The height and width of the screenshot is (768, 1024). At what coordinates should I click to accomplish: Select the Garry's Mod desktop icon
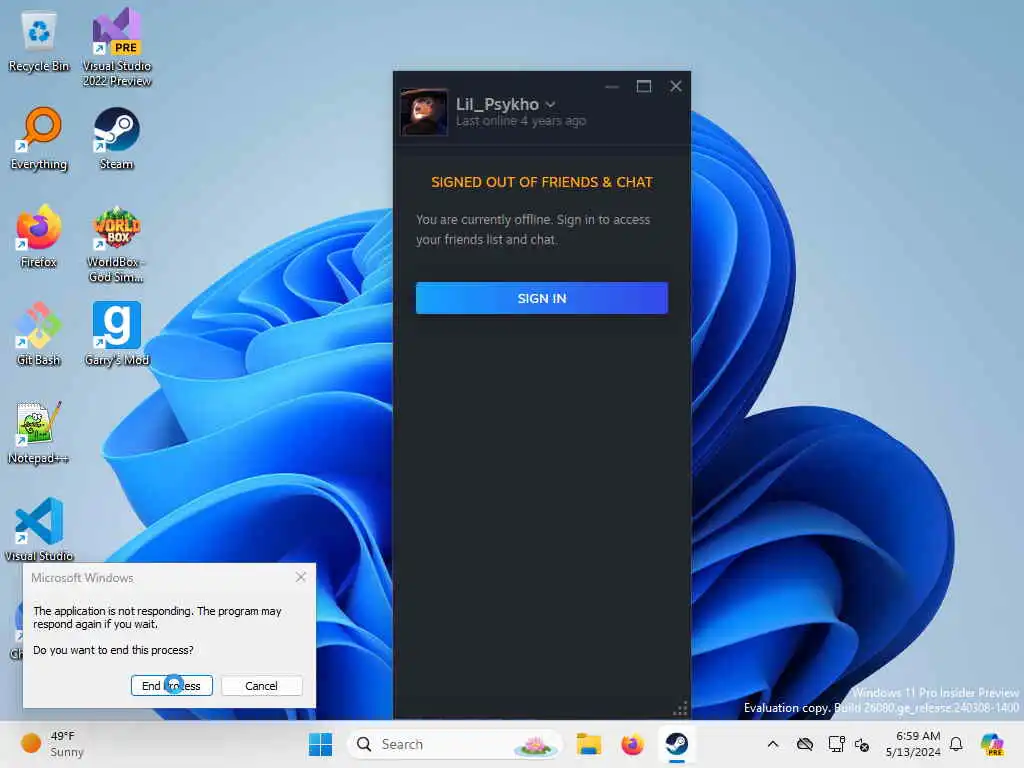pos(117,335)
